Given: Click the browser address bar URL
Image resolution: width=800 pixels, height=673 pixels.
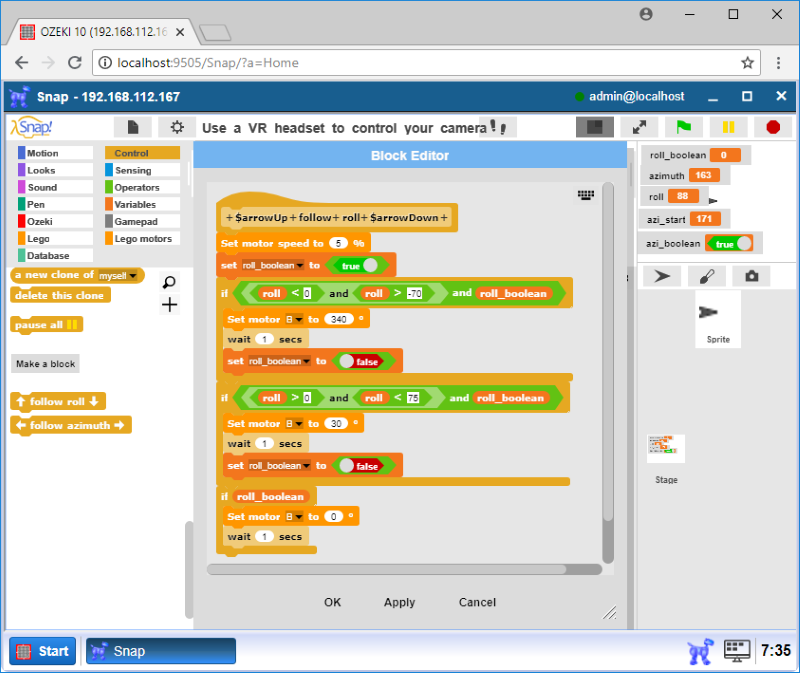Looking at the screenshot, I should (208, 63).
